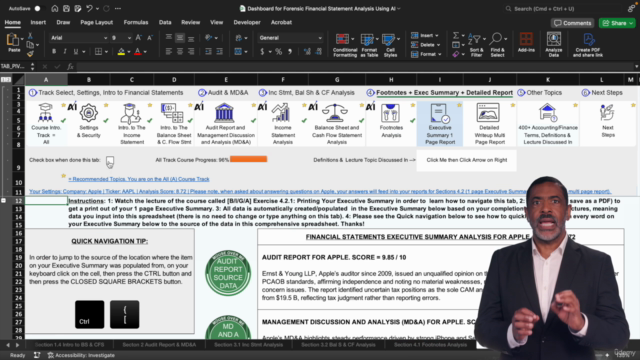This screenshot has height=360, width=640.
Task: Click the Comments button
Action: [572, 23]
